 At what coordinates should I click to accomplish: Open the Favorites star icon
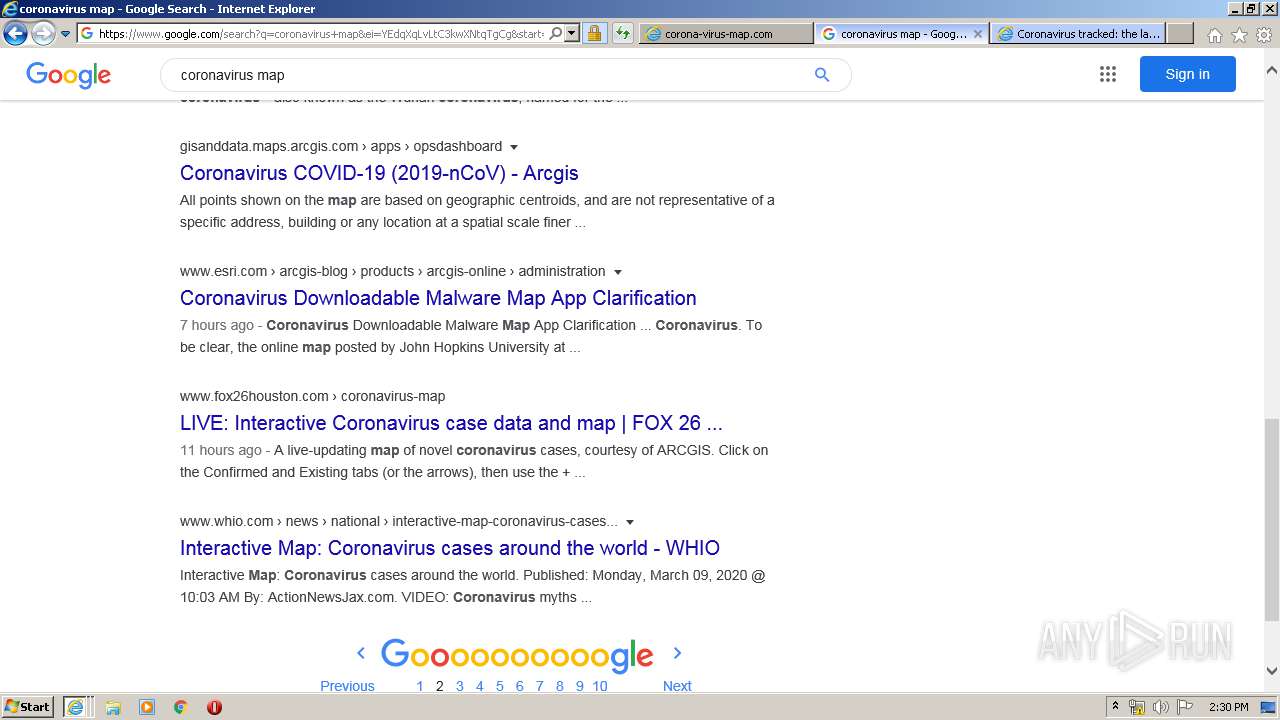coord(1239,35)
